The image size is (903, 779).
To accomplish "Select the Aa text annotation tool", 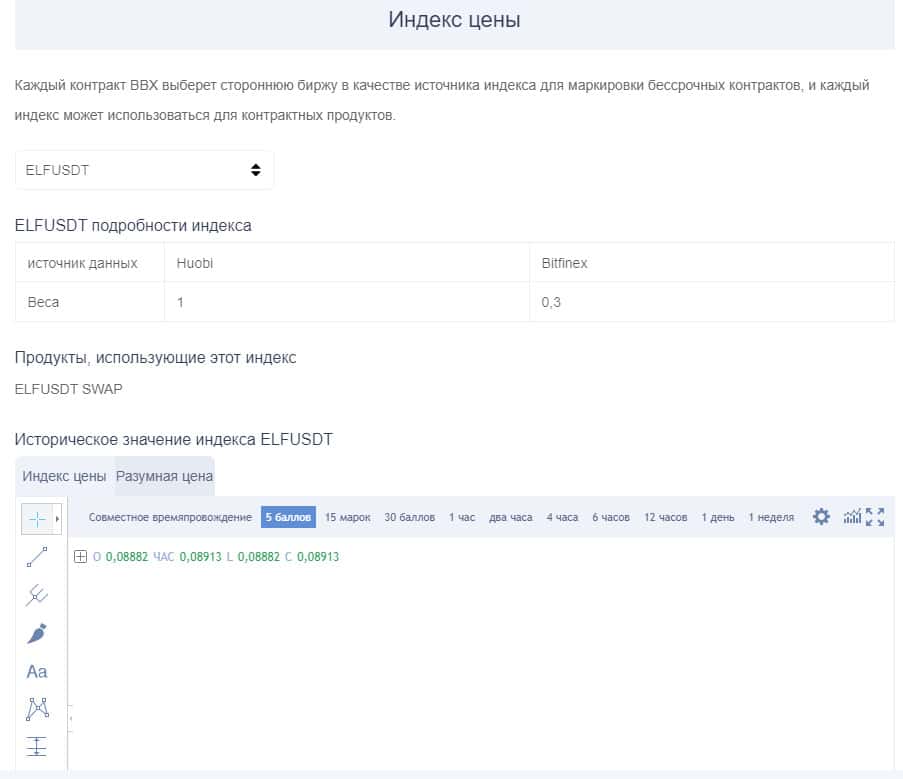I will tap(37, 671).
